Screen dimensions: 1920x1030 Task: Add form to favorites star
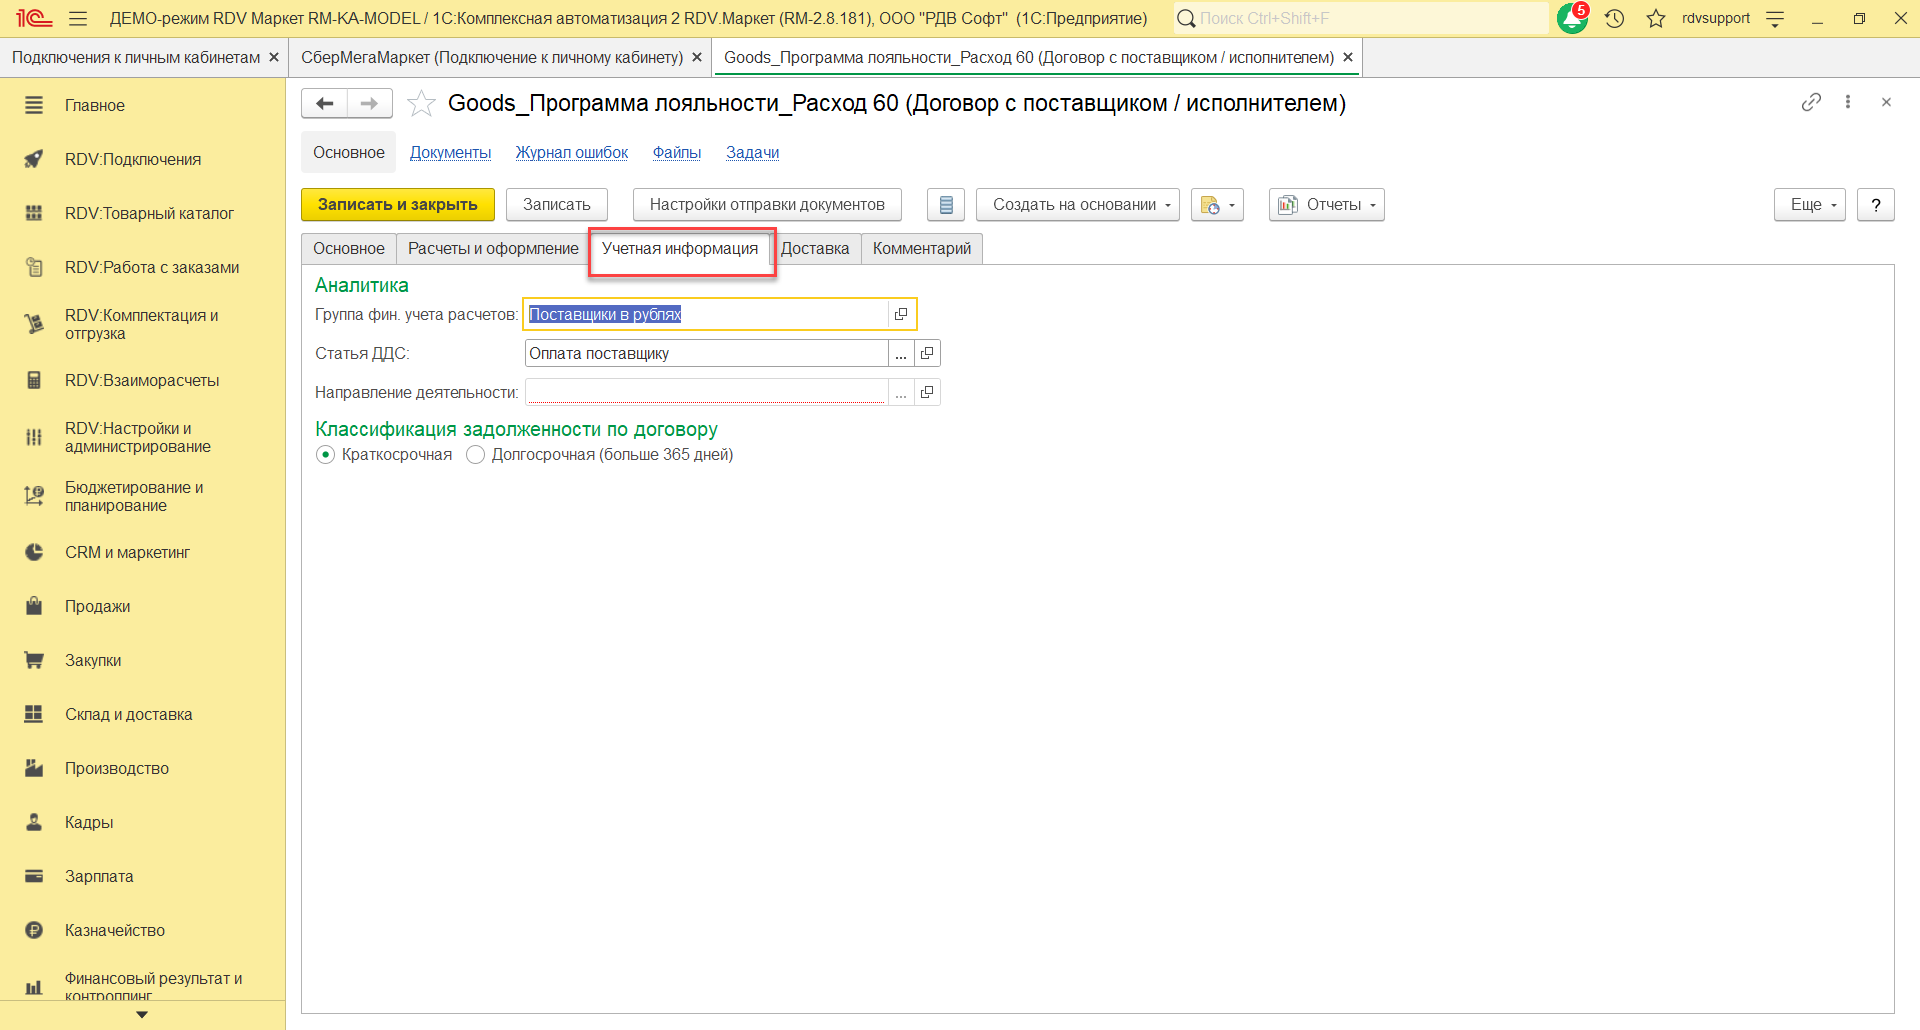pyautogui.click(x=421, y=103)
